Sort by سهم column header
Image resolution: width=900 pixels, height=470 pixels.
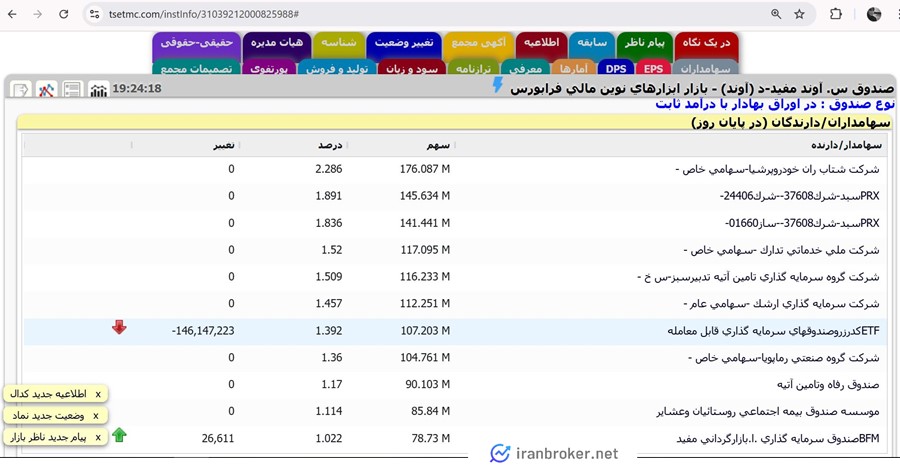[438, 145]
